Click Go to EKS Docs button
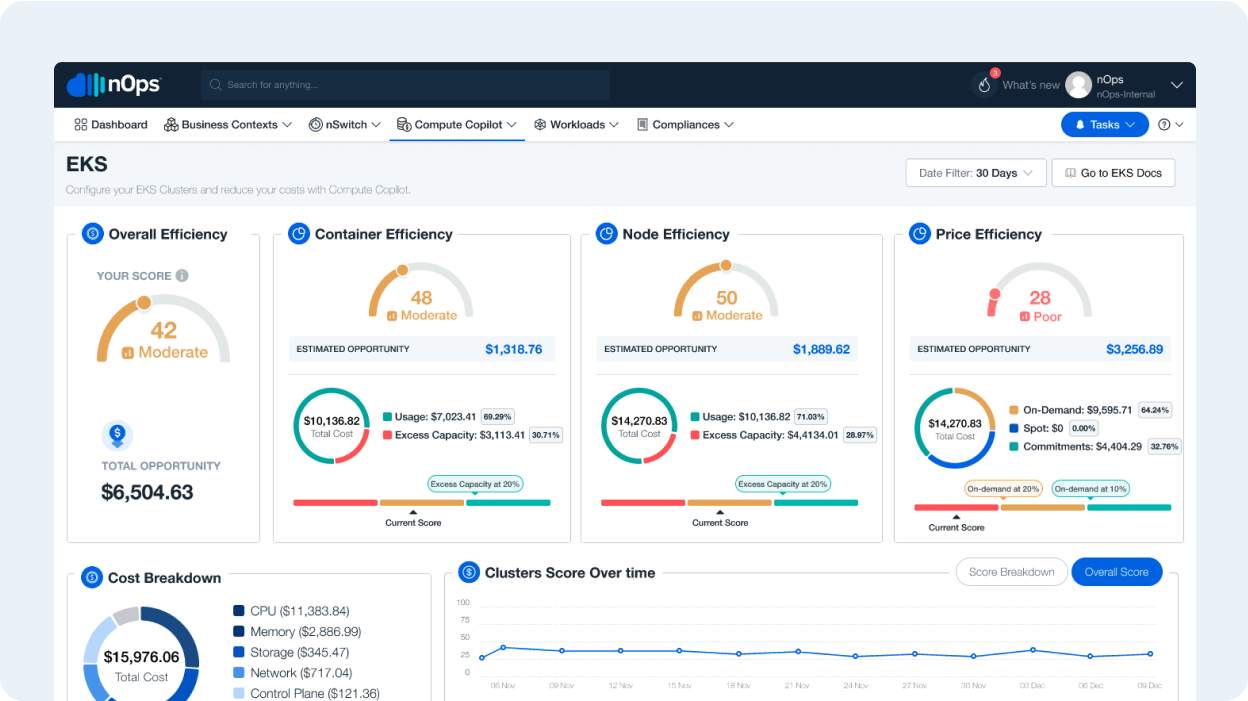 click(1113, 173)
